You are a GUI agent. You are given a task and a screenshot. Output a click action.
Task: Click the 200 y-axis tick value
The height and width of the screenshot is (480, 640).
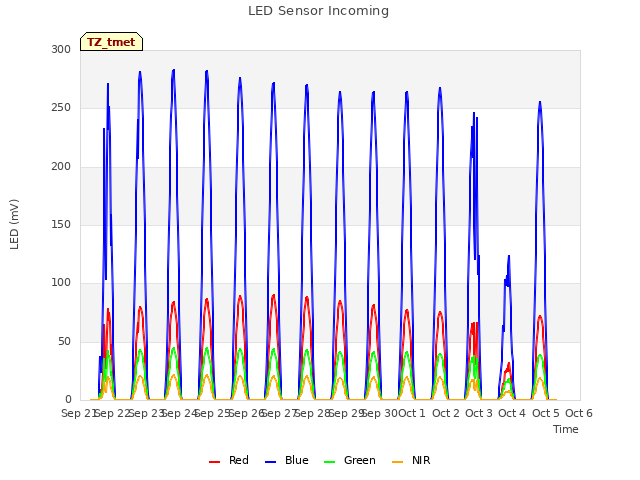[x=61, y=166]
